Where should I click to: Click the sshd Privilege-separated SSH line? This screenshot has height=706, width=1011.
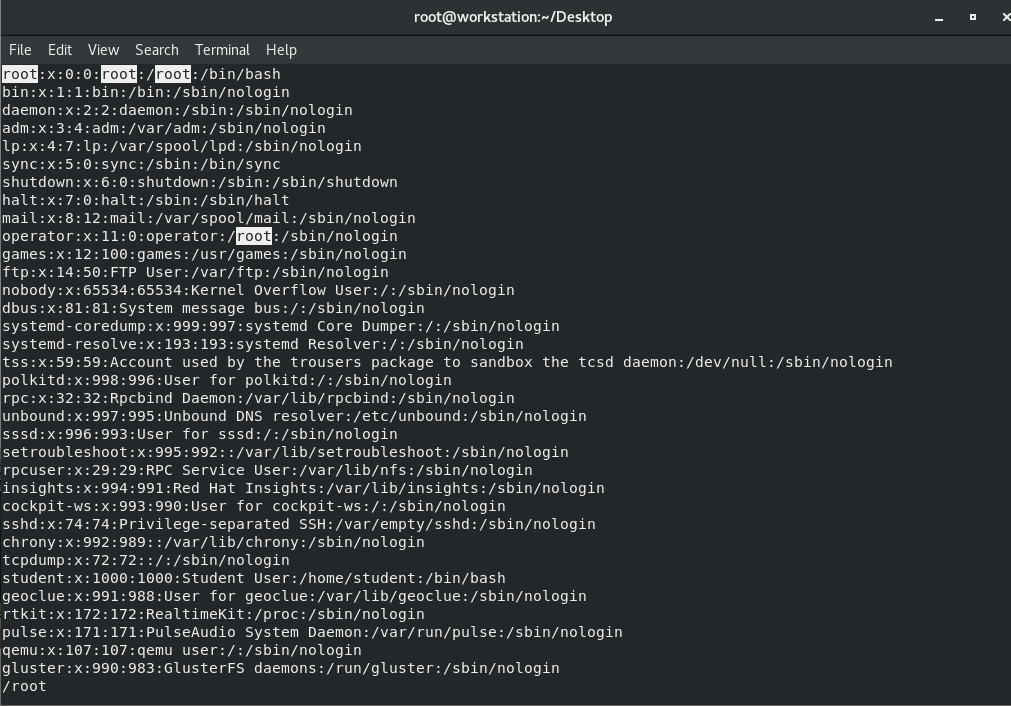pyautogui.click(x=299, y=525)
